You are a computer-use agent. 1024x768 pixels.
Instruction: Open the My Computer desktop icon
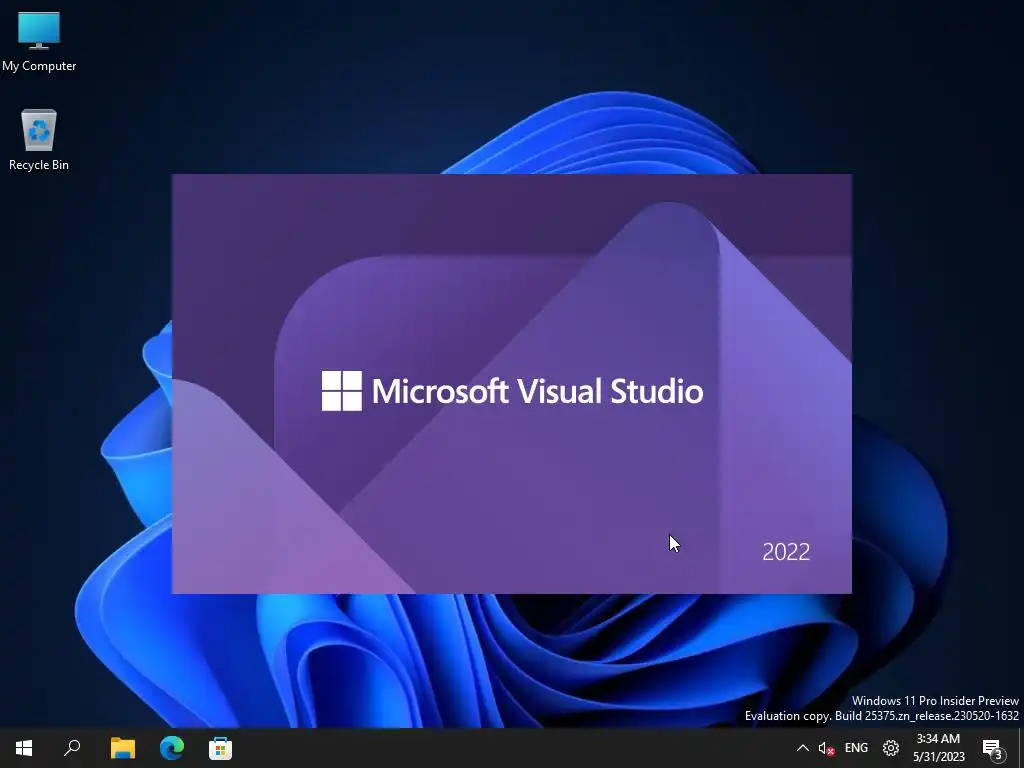pyautogui.click(x=39, y=40)
